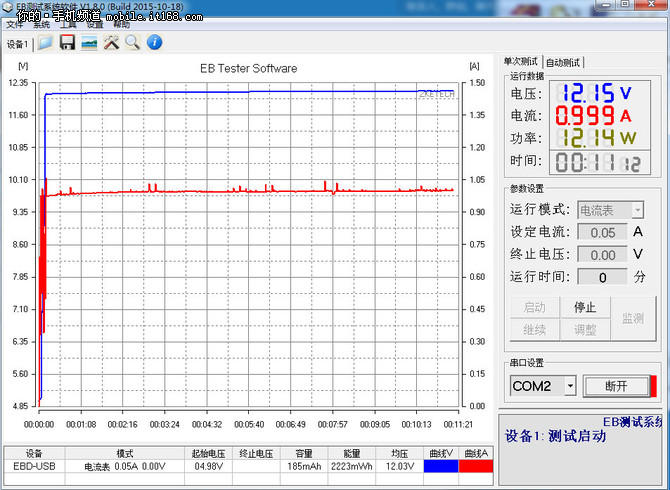Click the 起始电压 column header
Image resolution: width=670 pixels, height=490 pixels.
(209, 453)
